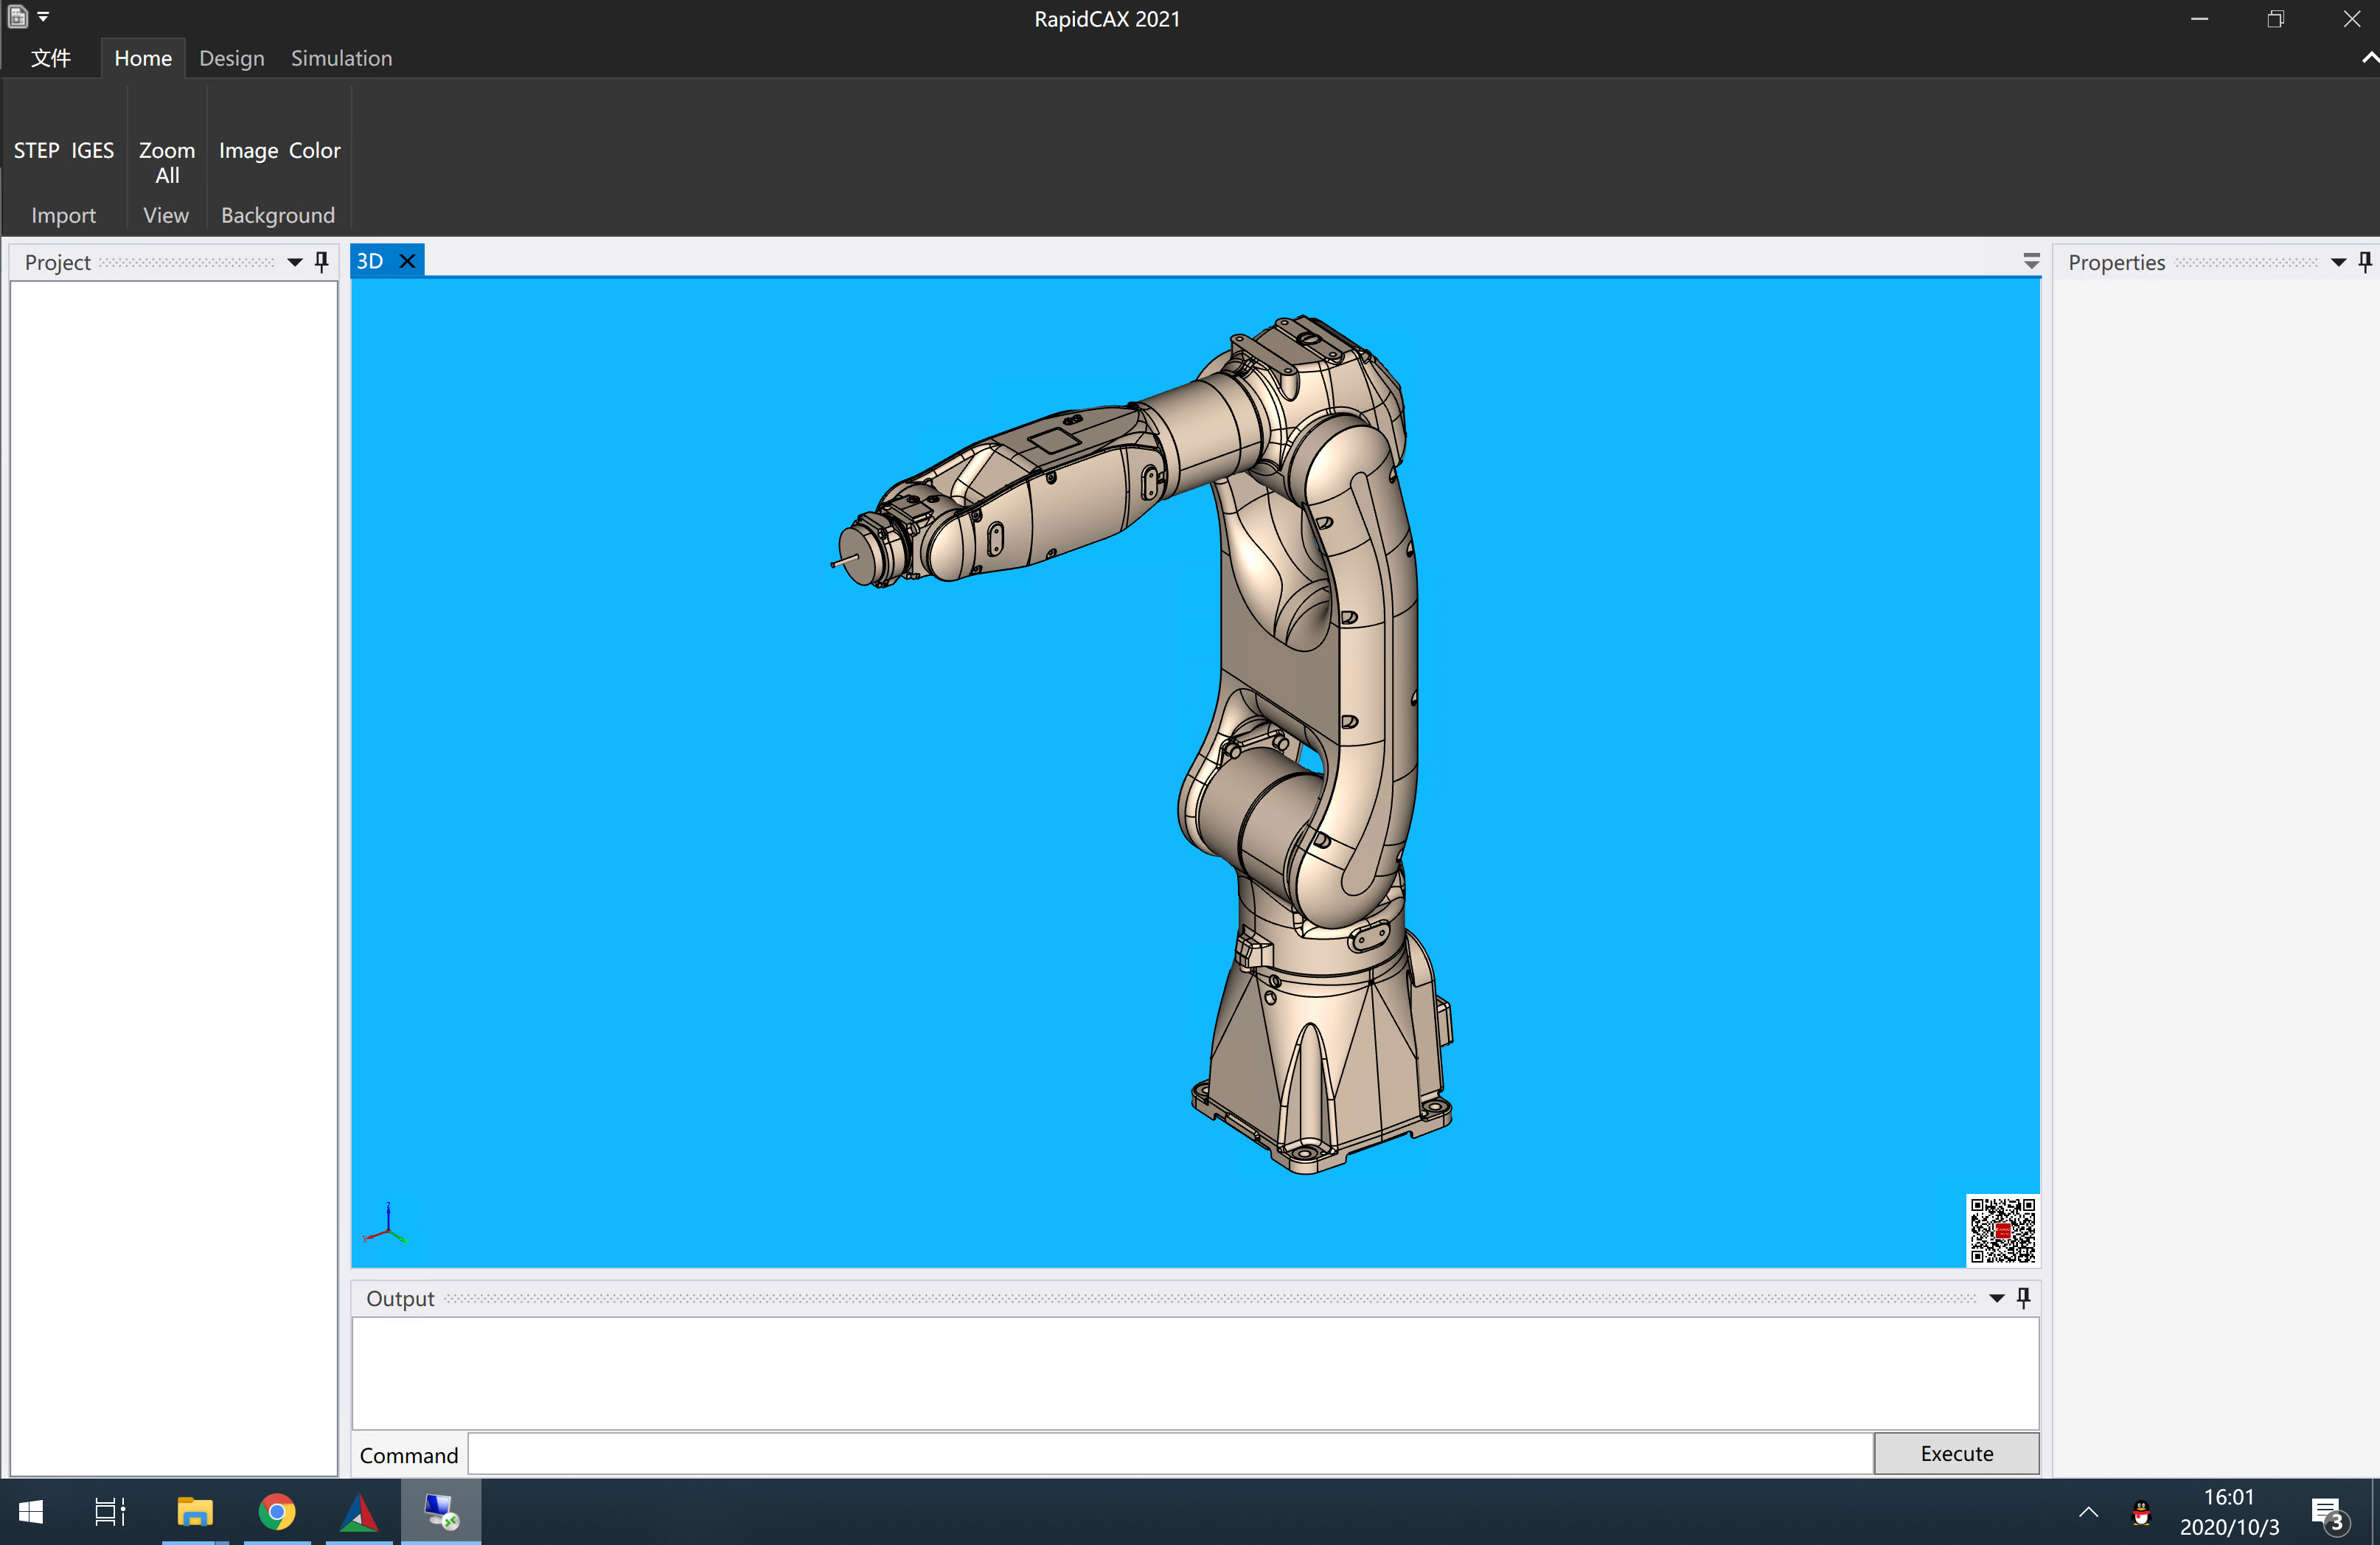The width and height of the screenshot is (2380, 1545).
Task: Open Chrome from the taskbar
Action: tap(277, 1511)
